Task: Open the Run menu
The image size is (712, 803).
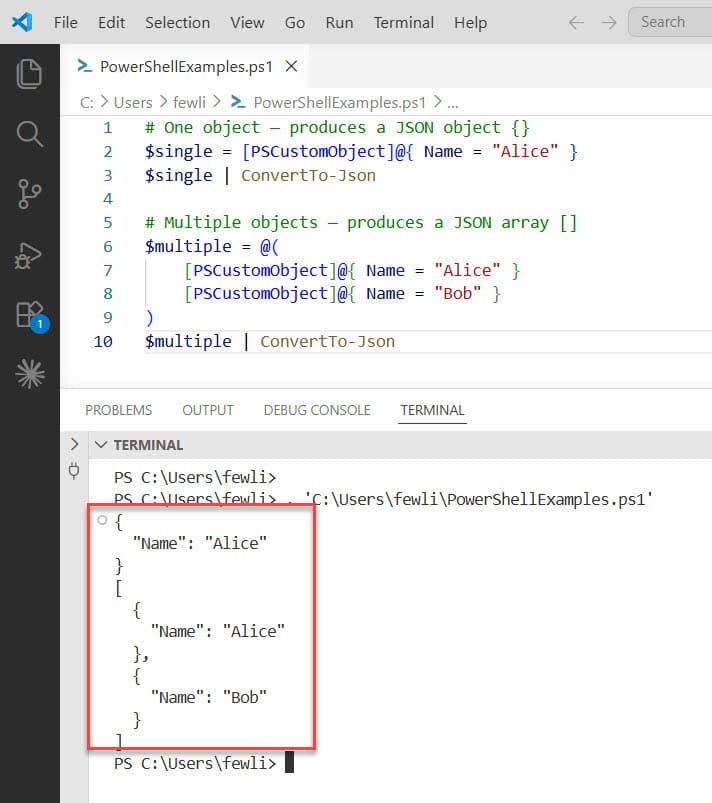Action: [x=339, y=23]
